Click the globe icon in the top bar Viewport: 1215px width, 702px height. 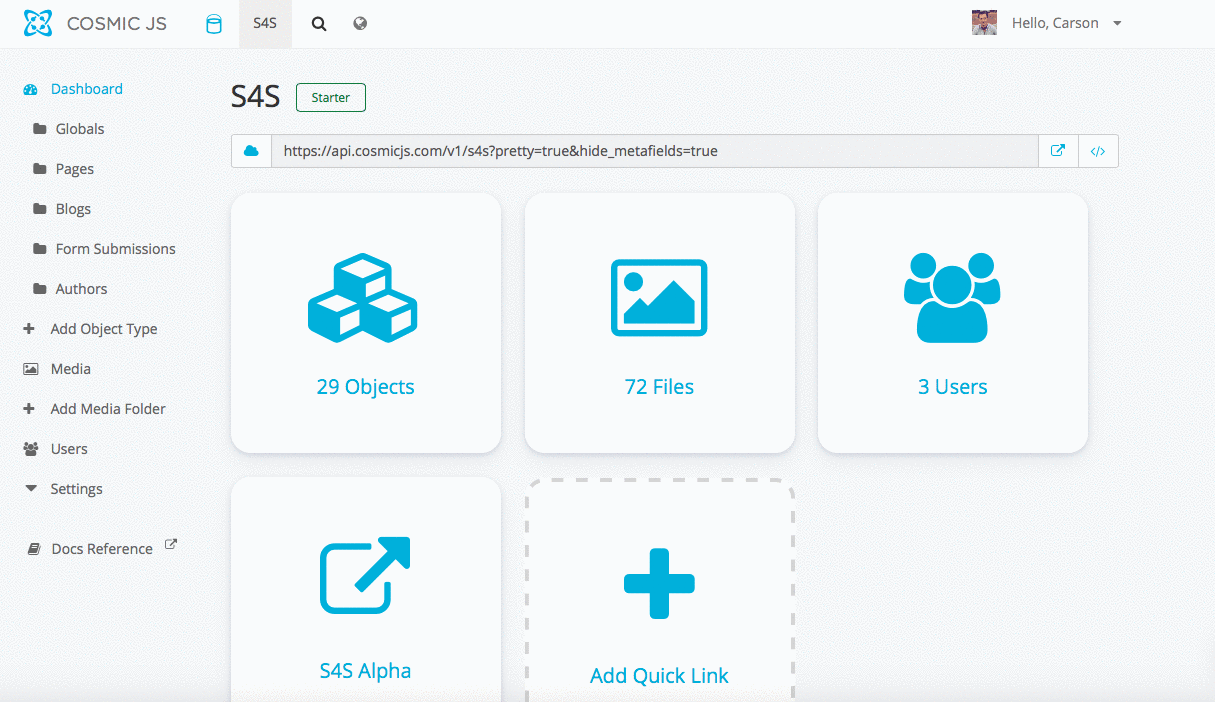[360, 23]
